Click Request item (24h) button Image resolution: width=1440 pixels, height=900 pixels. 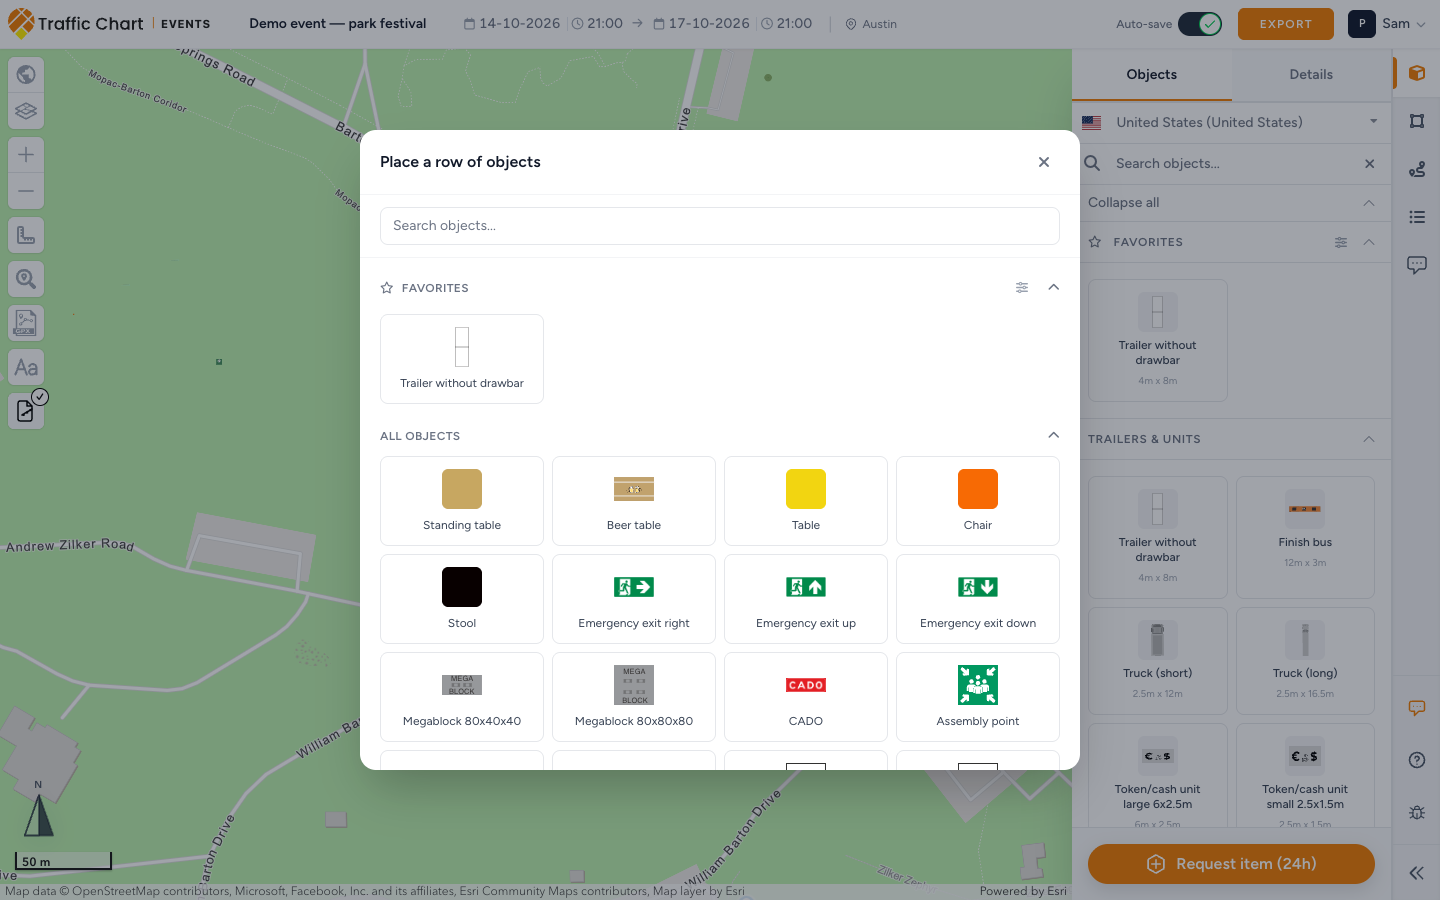1231,864
